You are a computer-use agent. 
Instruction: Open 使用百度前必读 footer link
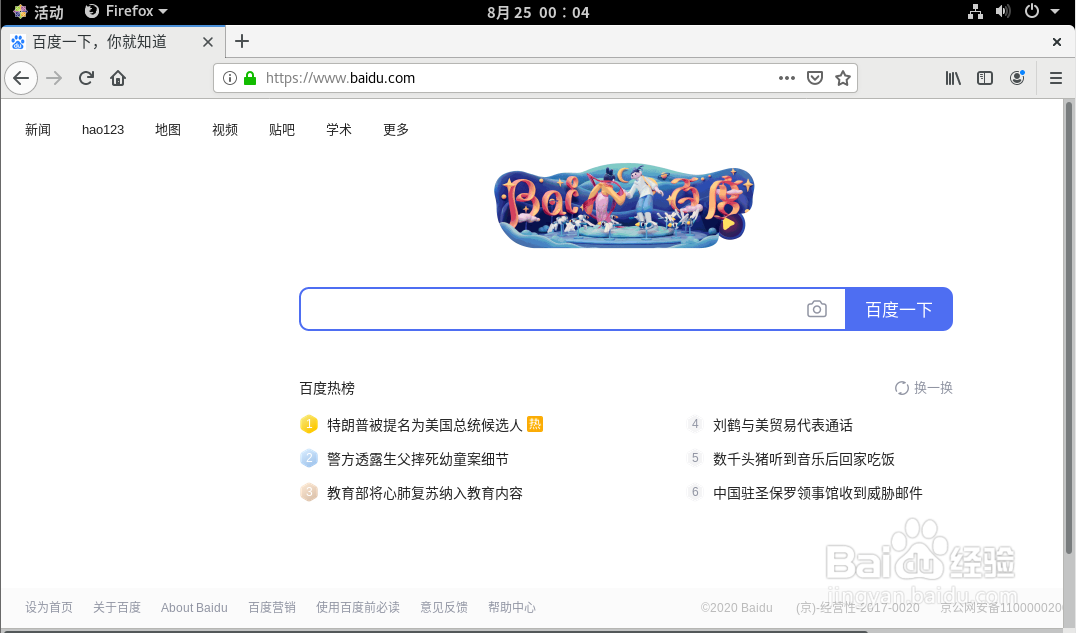[x=358, y=608]
